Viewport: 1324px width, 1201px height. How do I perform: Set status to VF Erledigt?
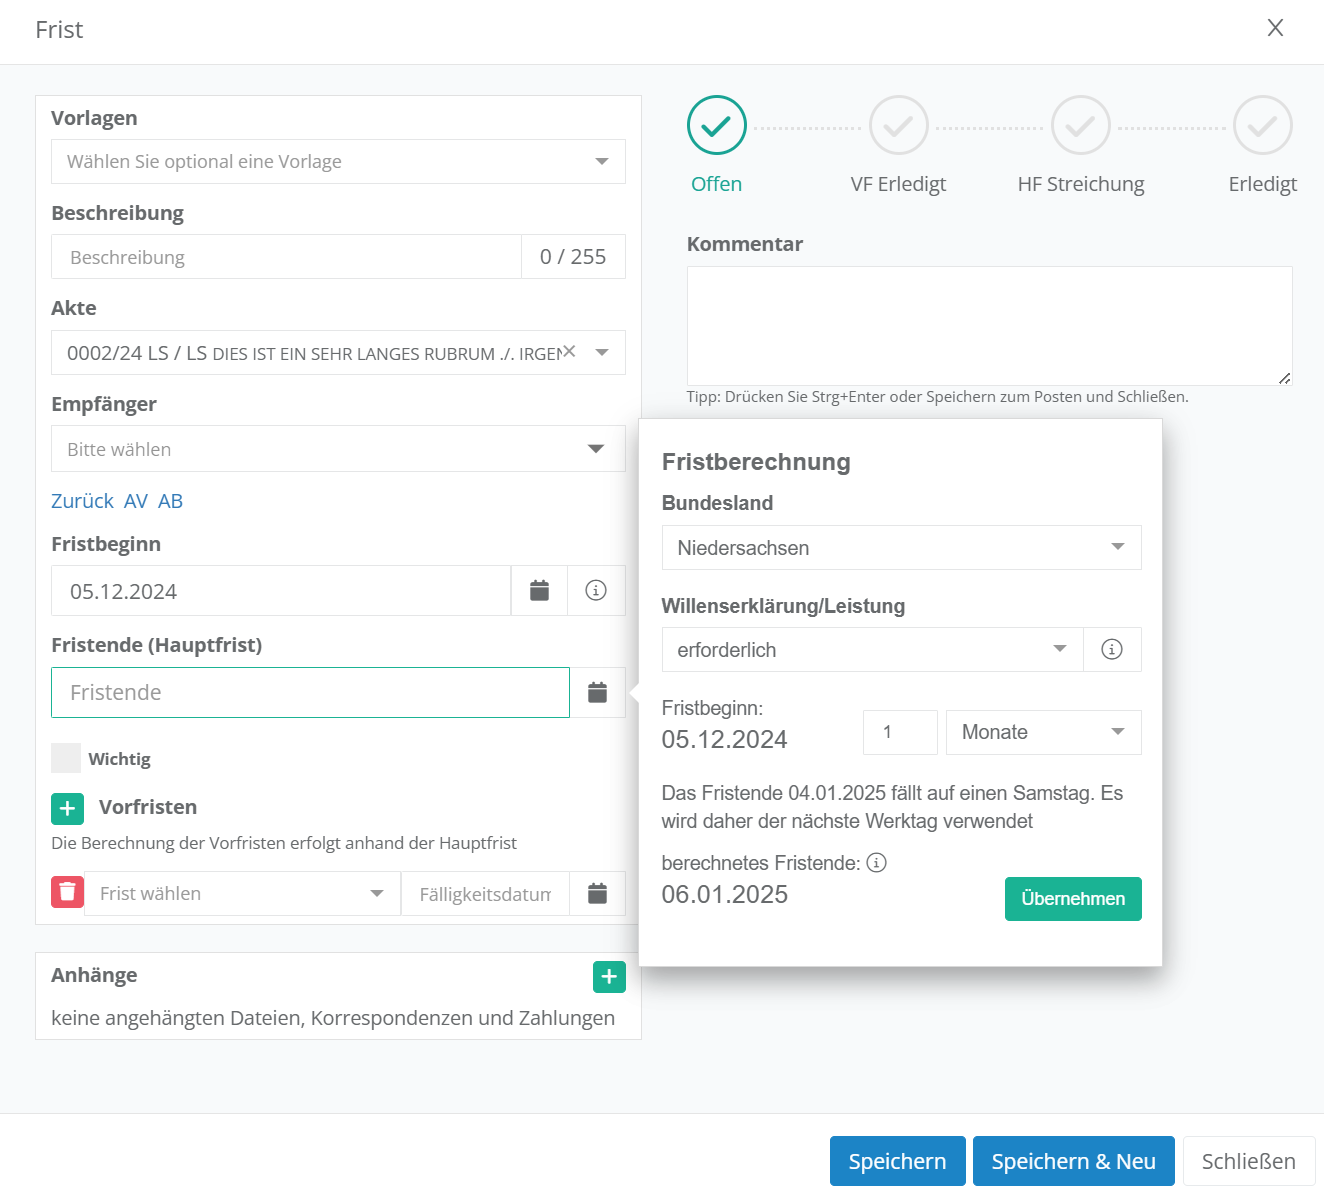point(898,126)
